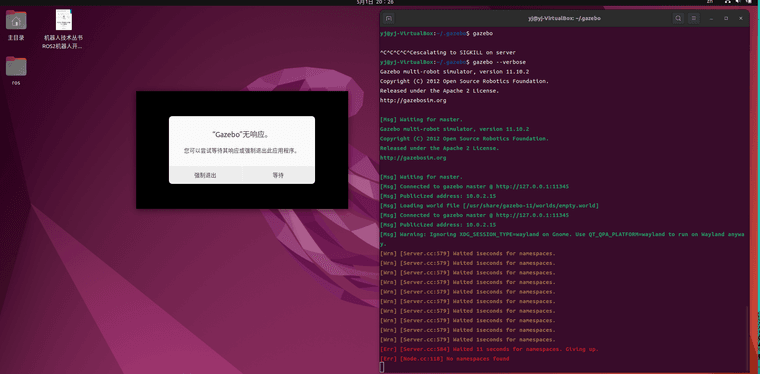This screenshot has height=374, width=760.
Task: Click the terminal title yj@yj-VirtualBox: ~/.gazebo
Action: [564, 18]
